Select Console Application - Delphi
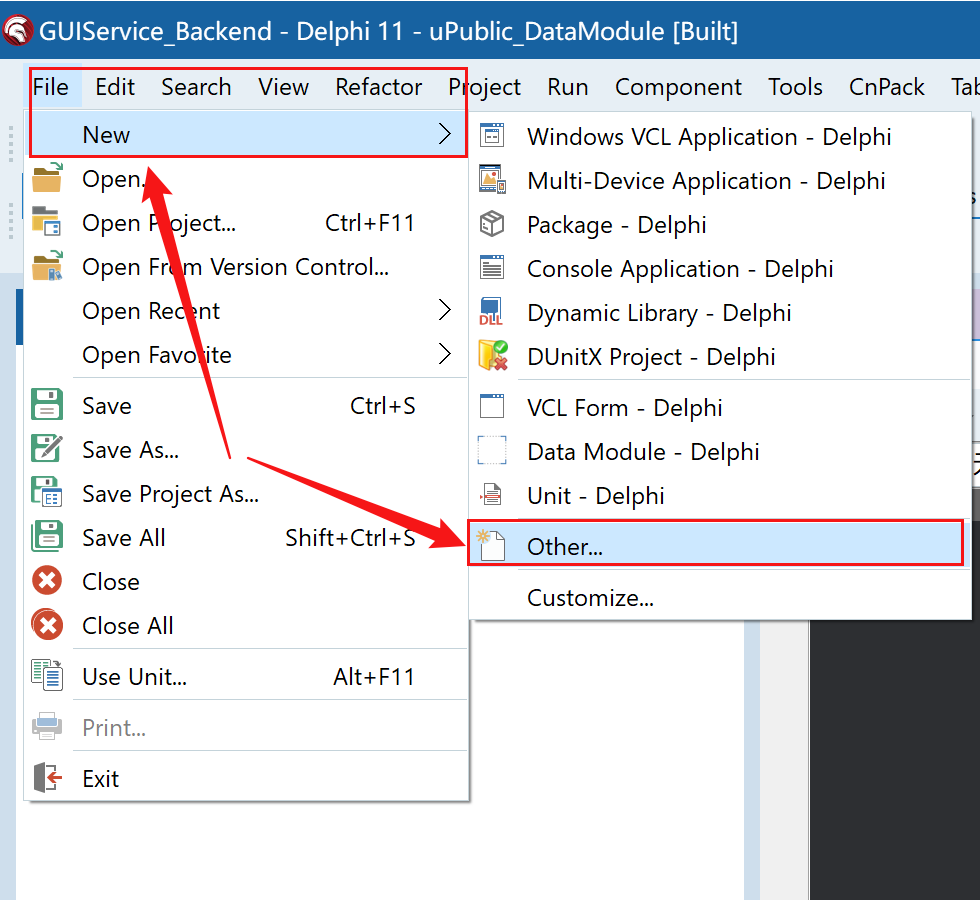This screenshot has width=980, height=900. pyautogui.click(x=720, y=269)
